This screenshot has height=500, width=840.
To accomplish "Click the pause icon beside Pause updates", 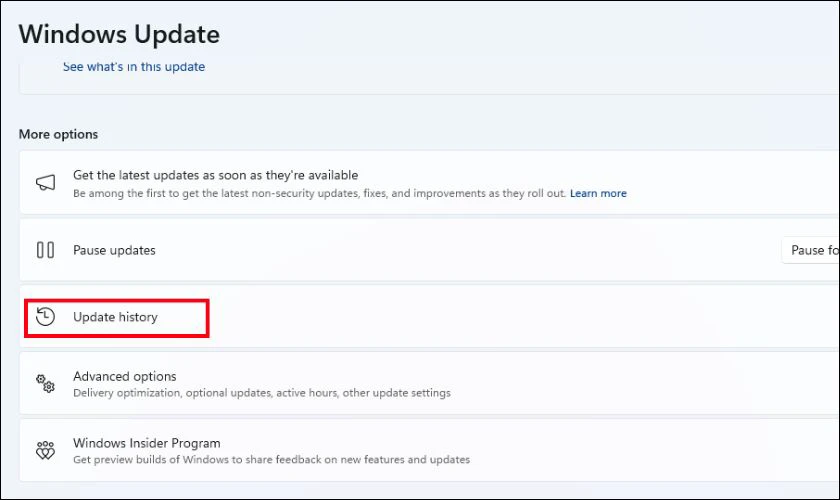I will pyautogui.click(x=46, y=250).
